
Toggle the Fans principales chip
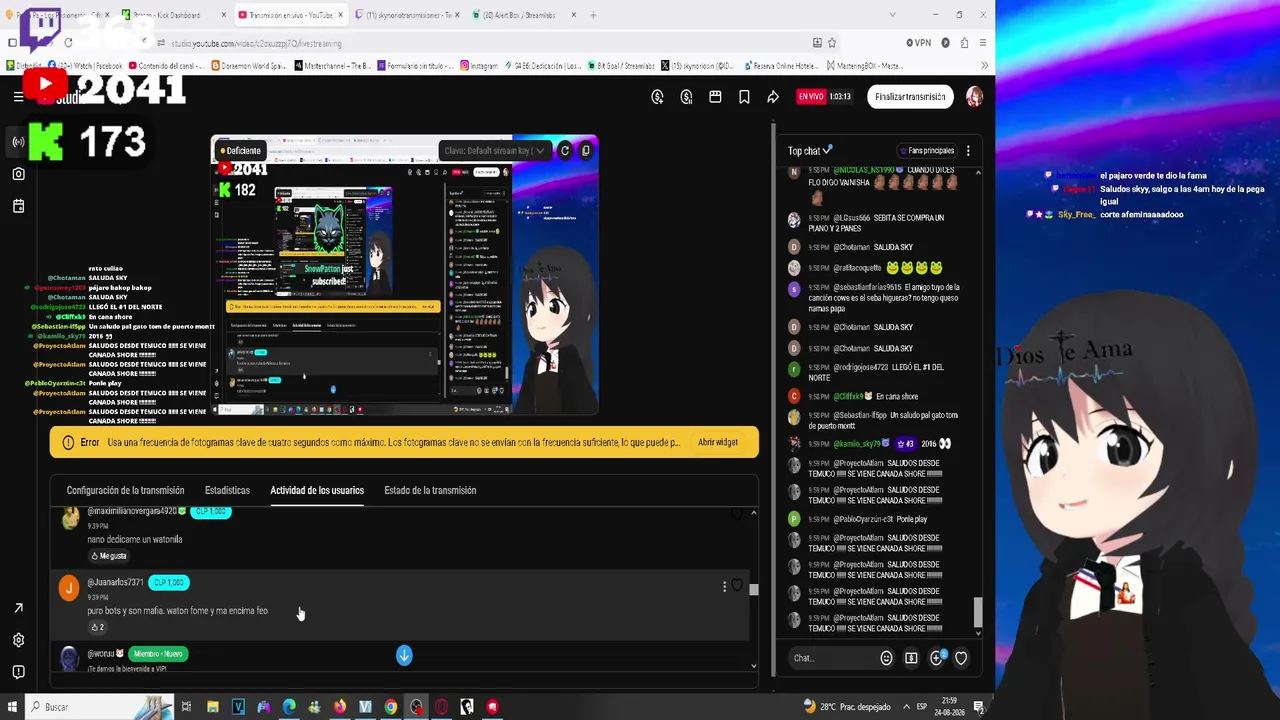click(926, 151)
